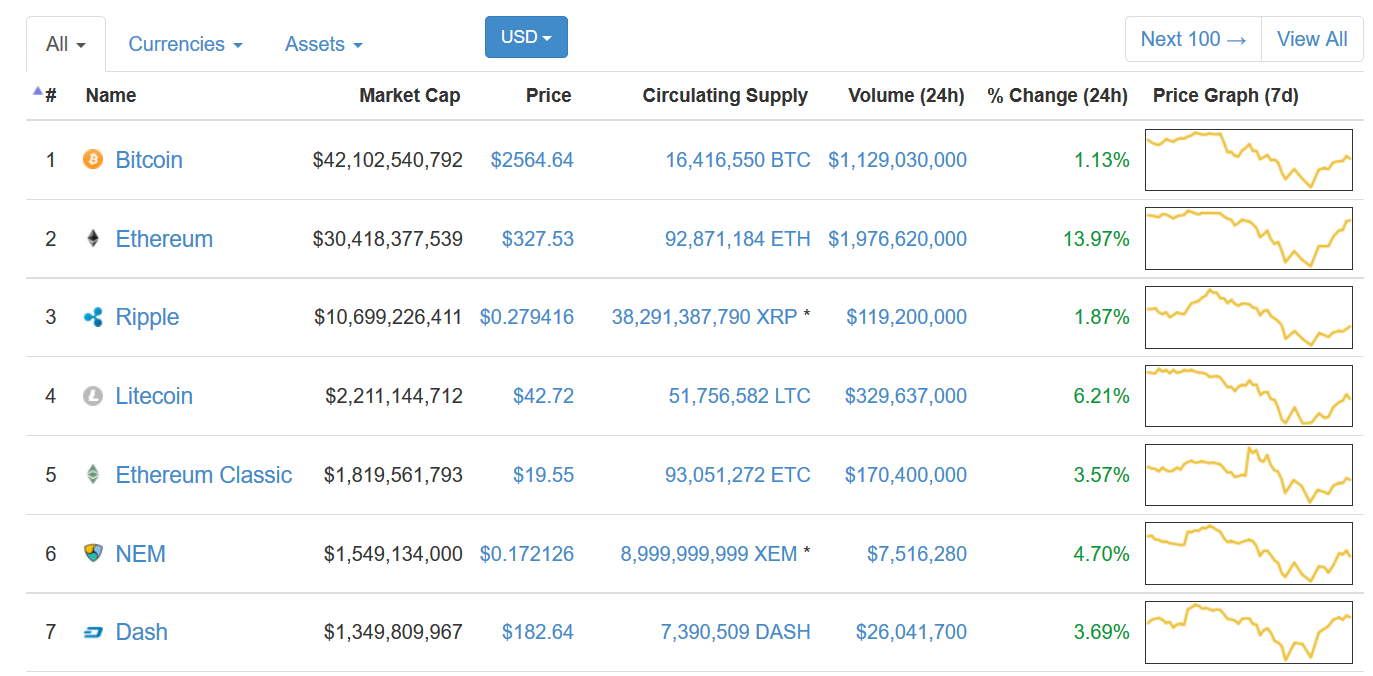Open the Assets dropdown tab
The image size is (1373, 676).
click(323, 44)
